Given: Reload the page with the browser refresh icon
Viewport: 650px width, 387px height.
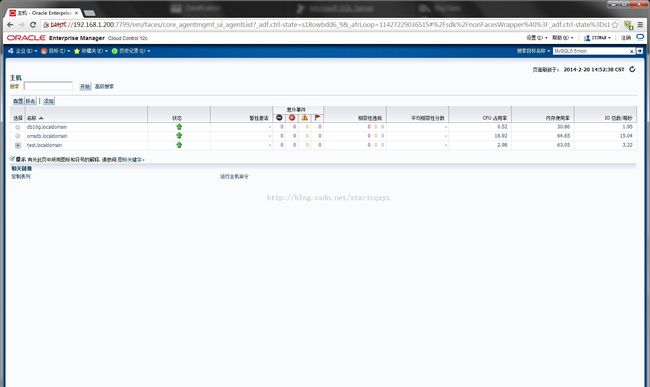Looking at the screenshot, I should pyautogui.click(x=33, y=25).
